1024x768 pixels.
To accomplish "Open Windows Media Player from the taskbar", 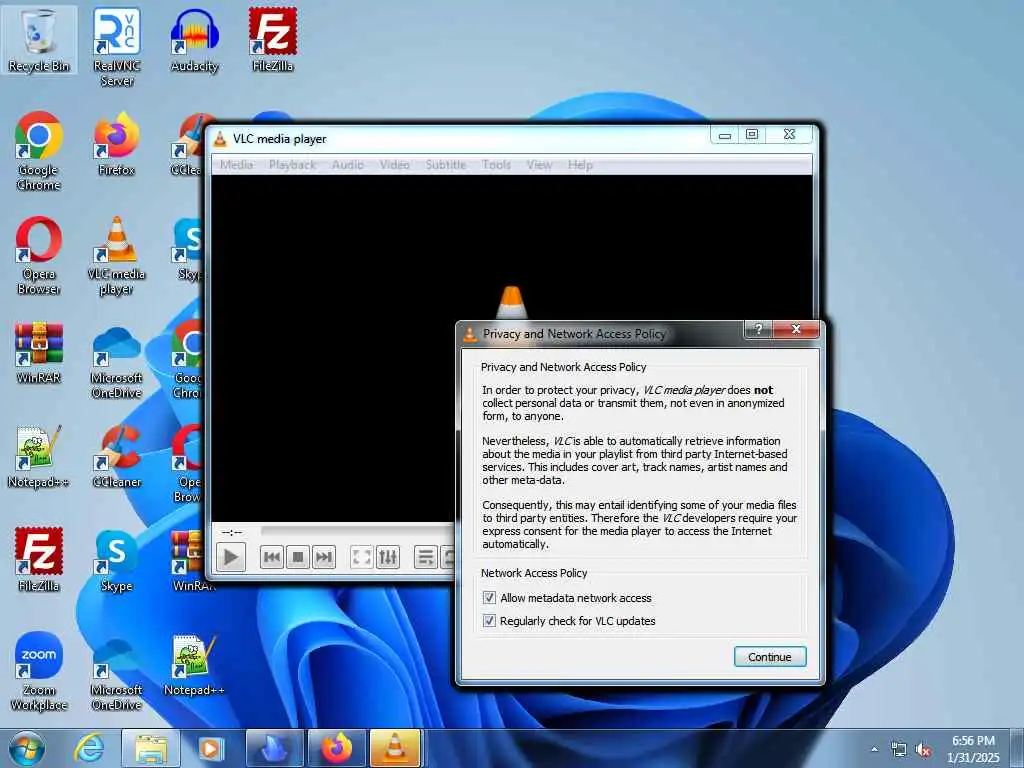I will pyautogui.click(x=211, y=748).
